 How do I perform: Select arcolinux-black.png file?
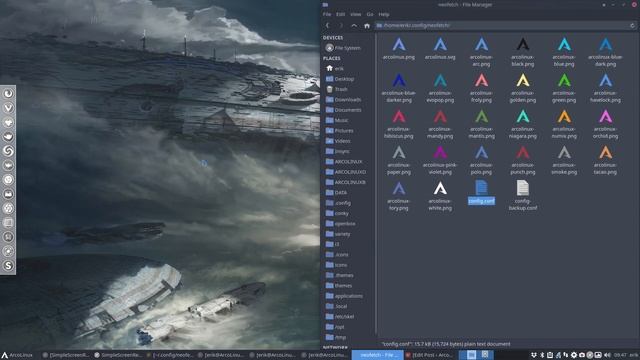click(x=523, y=52)
